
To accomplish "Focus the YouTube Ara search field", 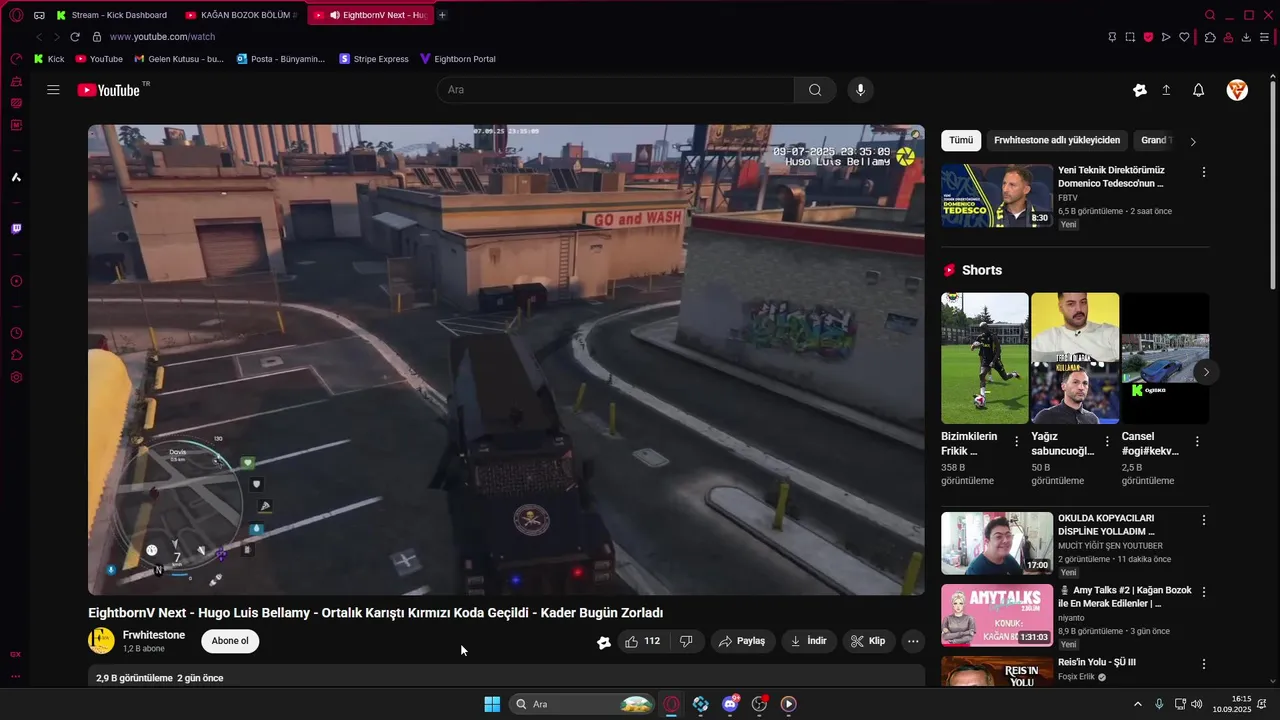I will pyautogui.click(x=615, y=90).
